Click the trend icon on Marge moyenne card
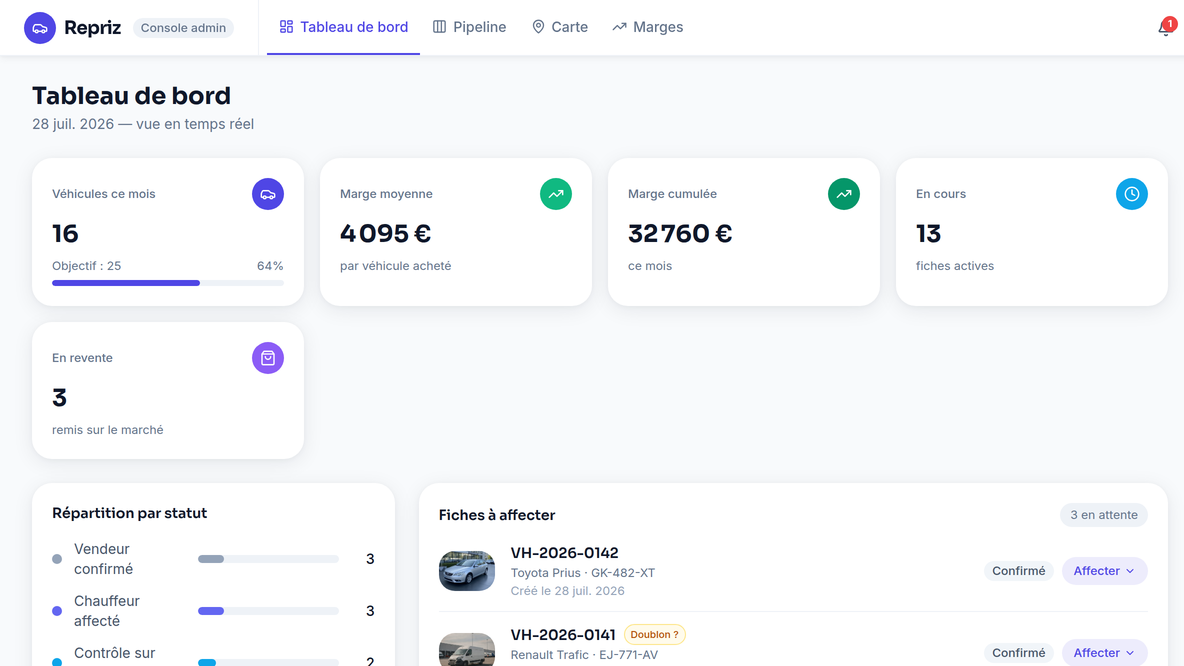1184x666 pixels. tap(556, 194)
